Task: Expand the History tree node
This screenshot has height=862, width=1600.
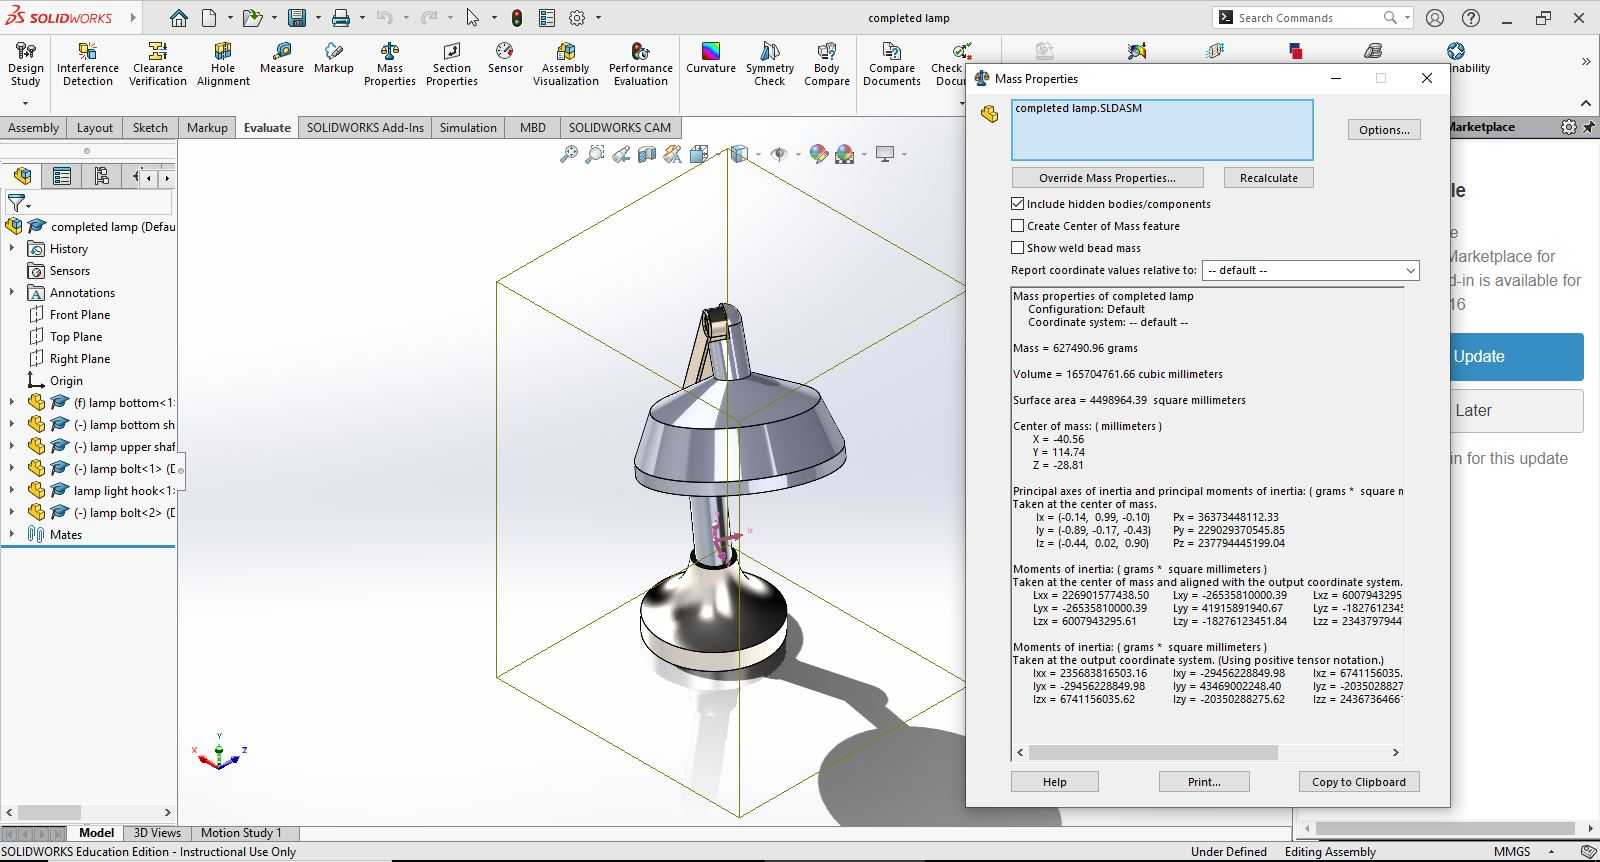Action: [12, 248]
